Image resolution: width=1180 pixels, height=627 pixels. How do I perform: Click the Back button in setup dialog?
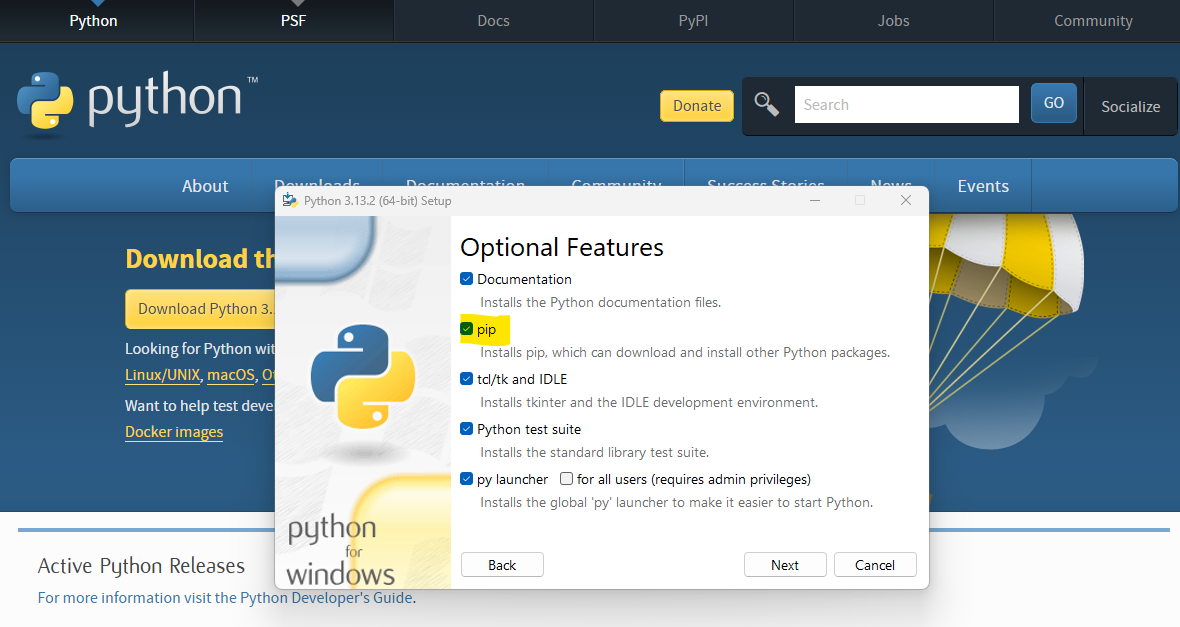pos(502,565)
